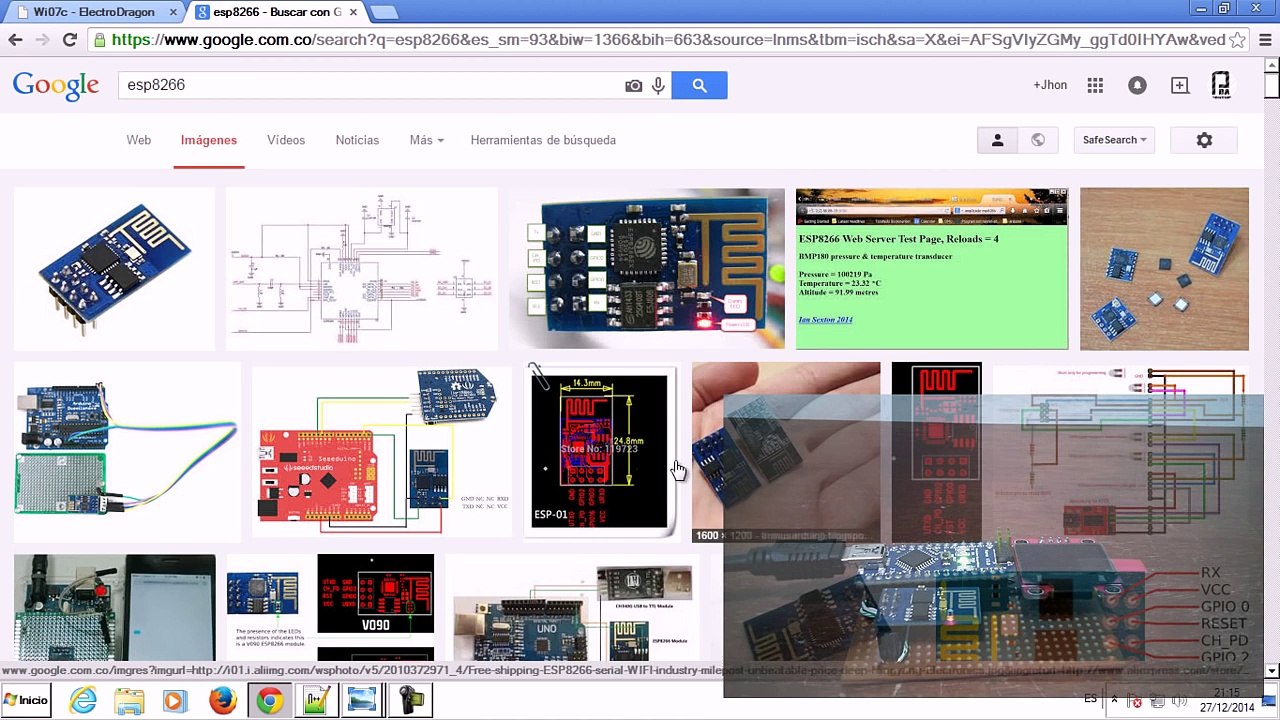Open the Google apps grid

coord(1095,86)
